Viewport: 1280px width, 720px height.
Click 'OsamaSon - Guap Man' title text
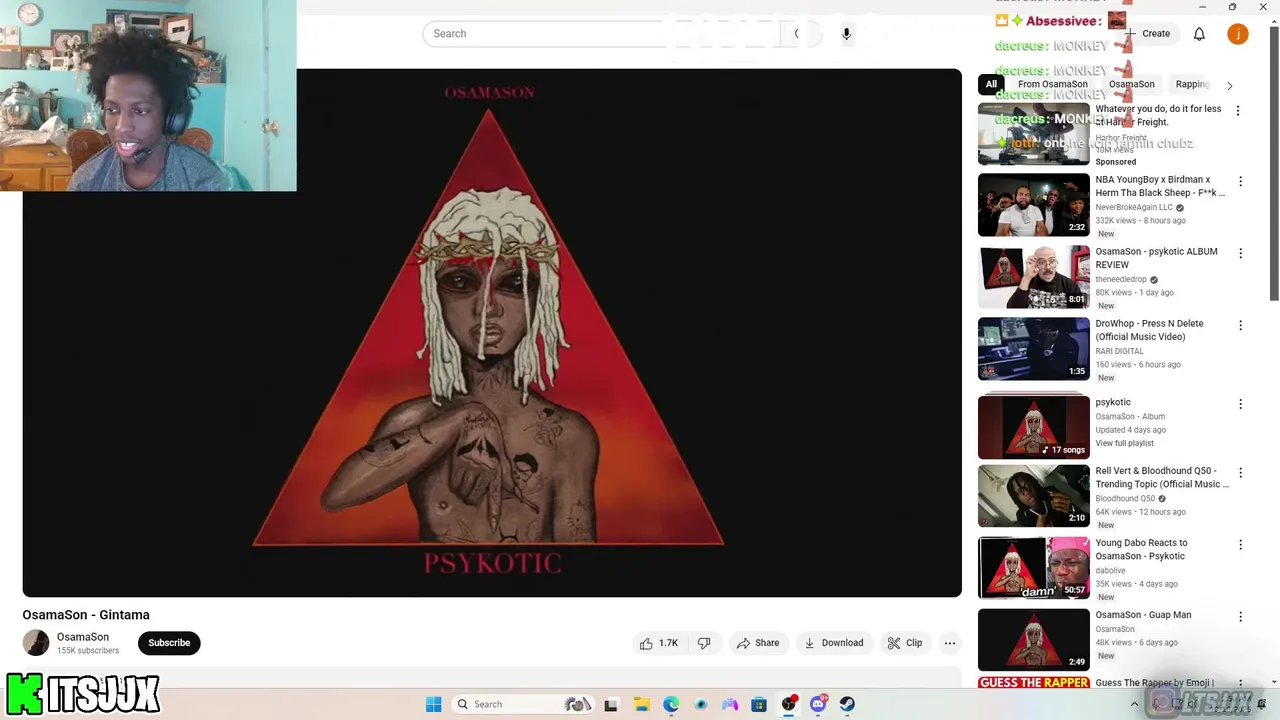point(1143,615)
